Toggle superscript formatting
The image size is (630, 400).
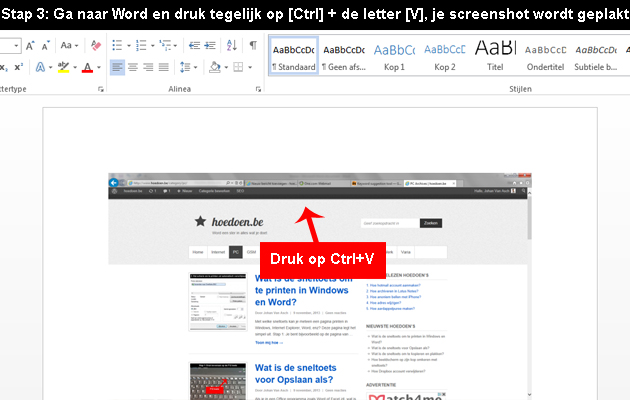point(18,67)
